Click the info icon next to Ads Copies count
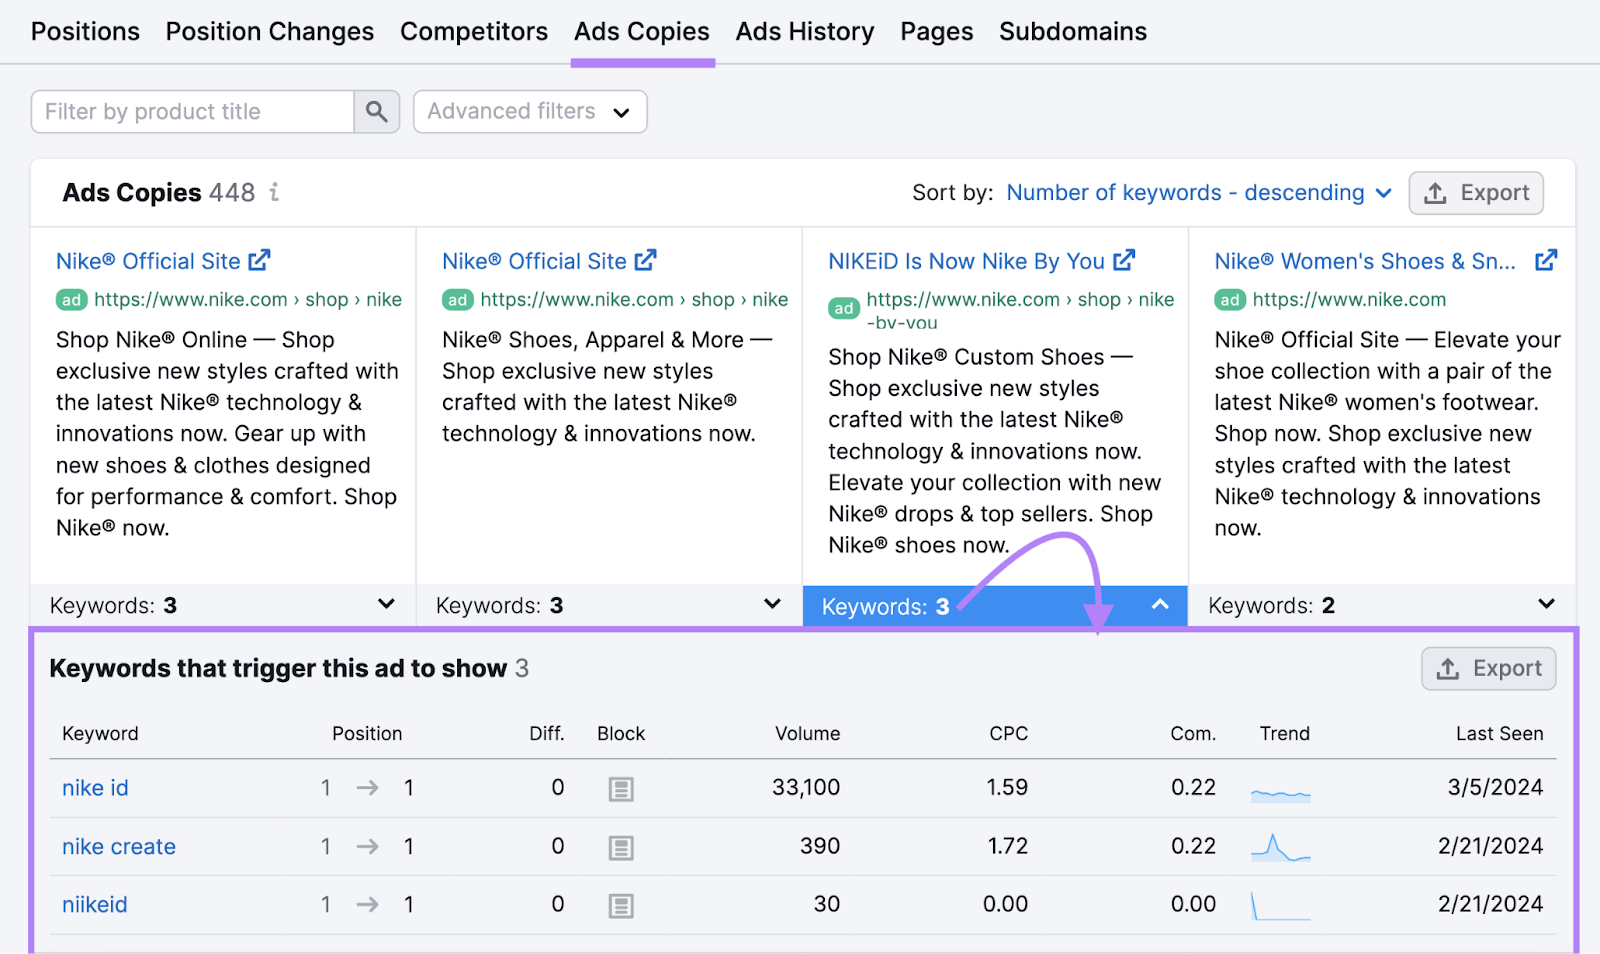 [274, 193]
